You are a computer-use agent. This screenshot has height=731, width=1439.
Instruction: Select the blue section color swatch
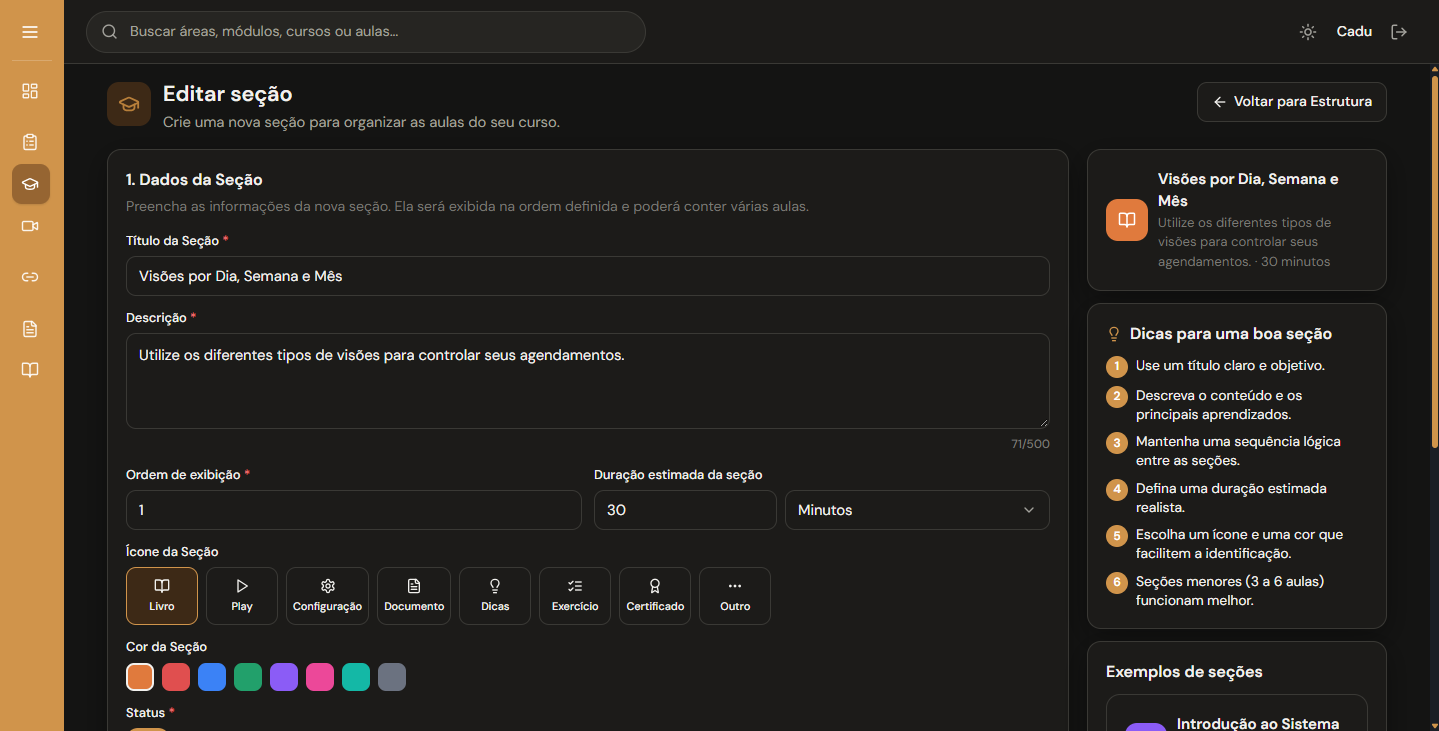(212, 677)
